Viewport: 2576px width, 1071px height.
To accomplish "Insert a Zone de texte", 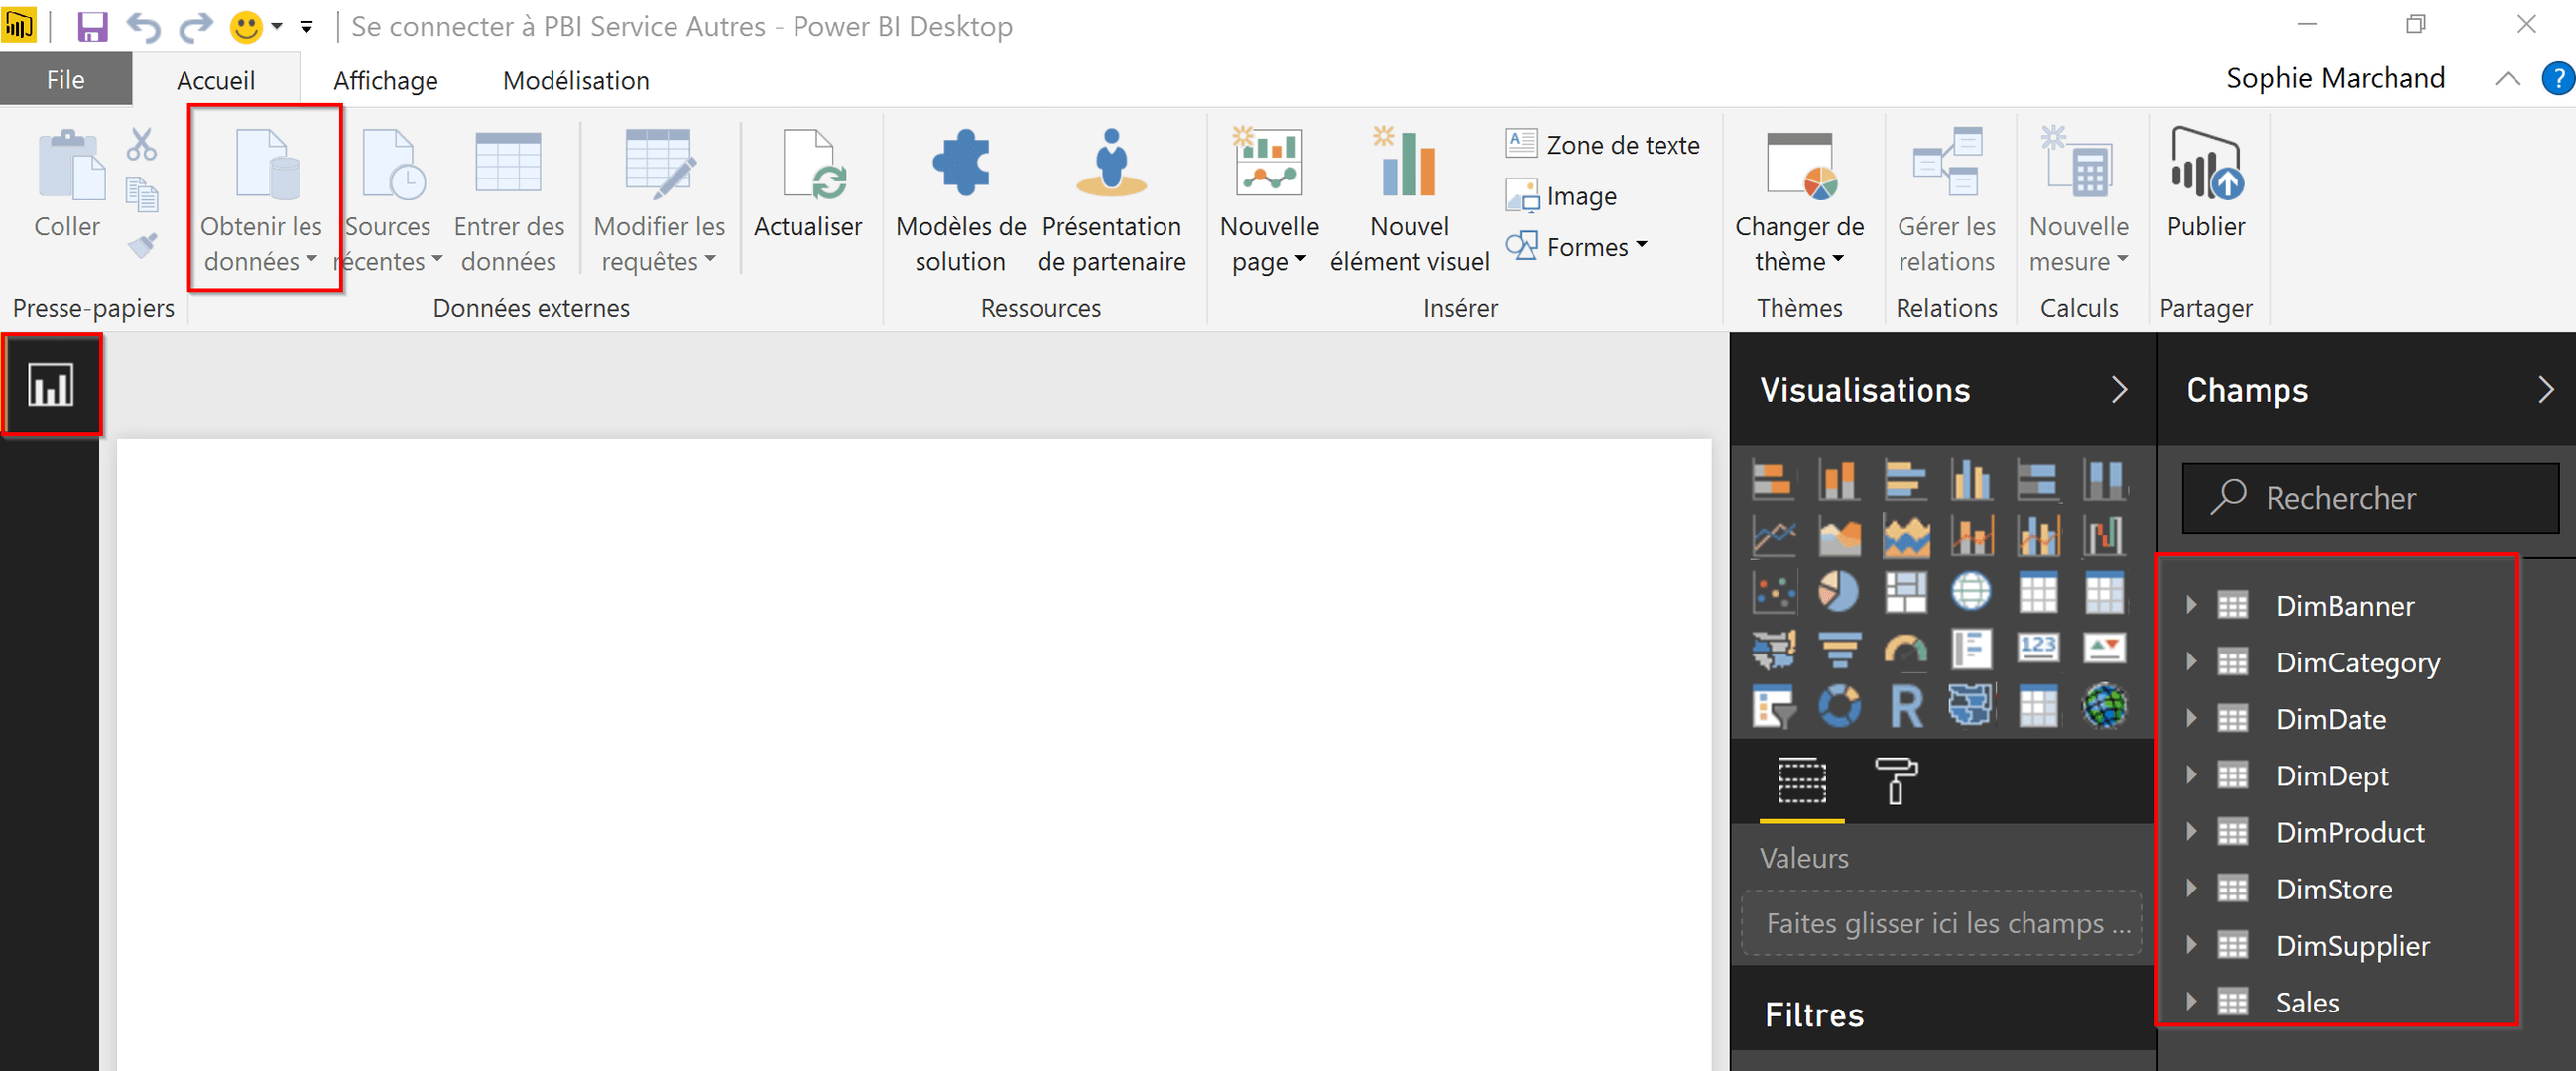I will click(1602, 145).
